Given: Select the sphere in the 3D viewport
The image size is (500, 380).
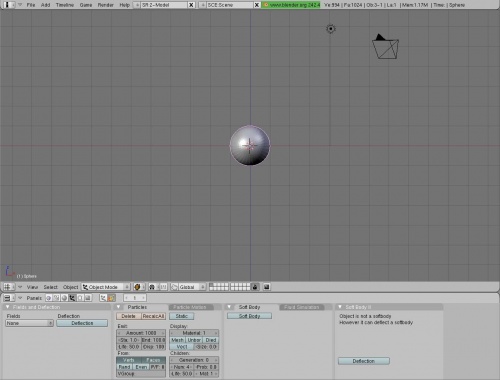Looking at the screenshot, I should (x=250, y=145).
